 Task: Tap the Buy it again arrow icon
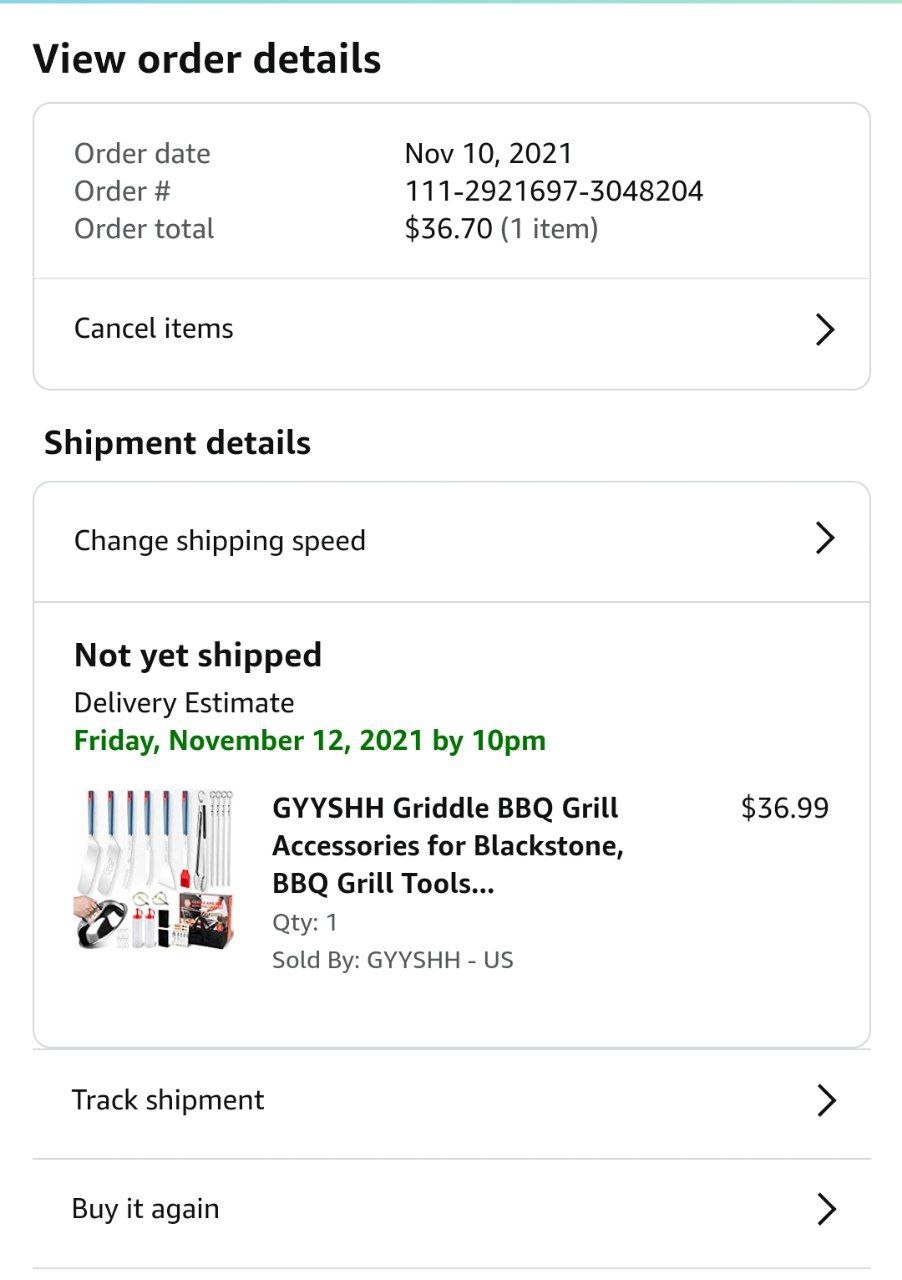(x=826, y=1209)
